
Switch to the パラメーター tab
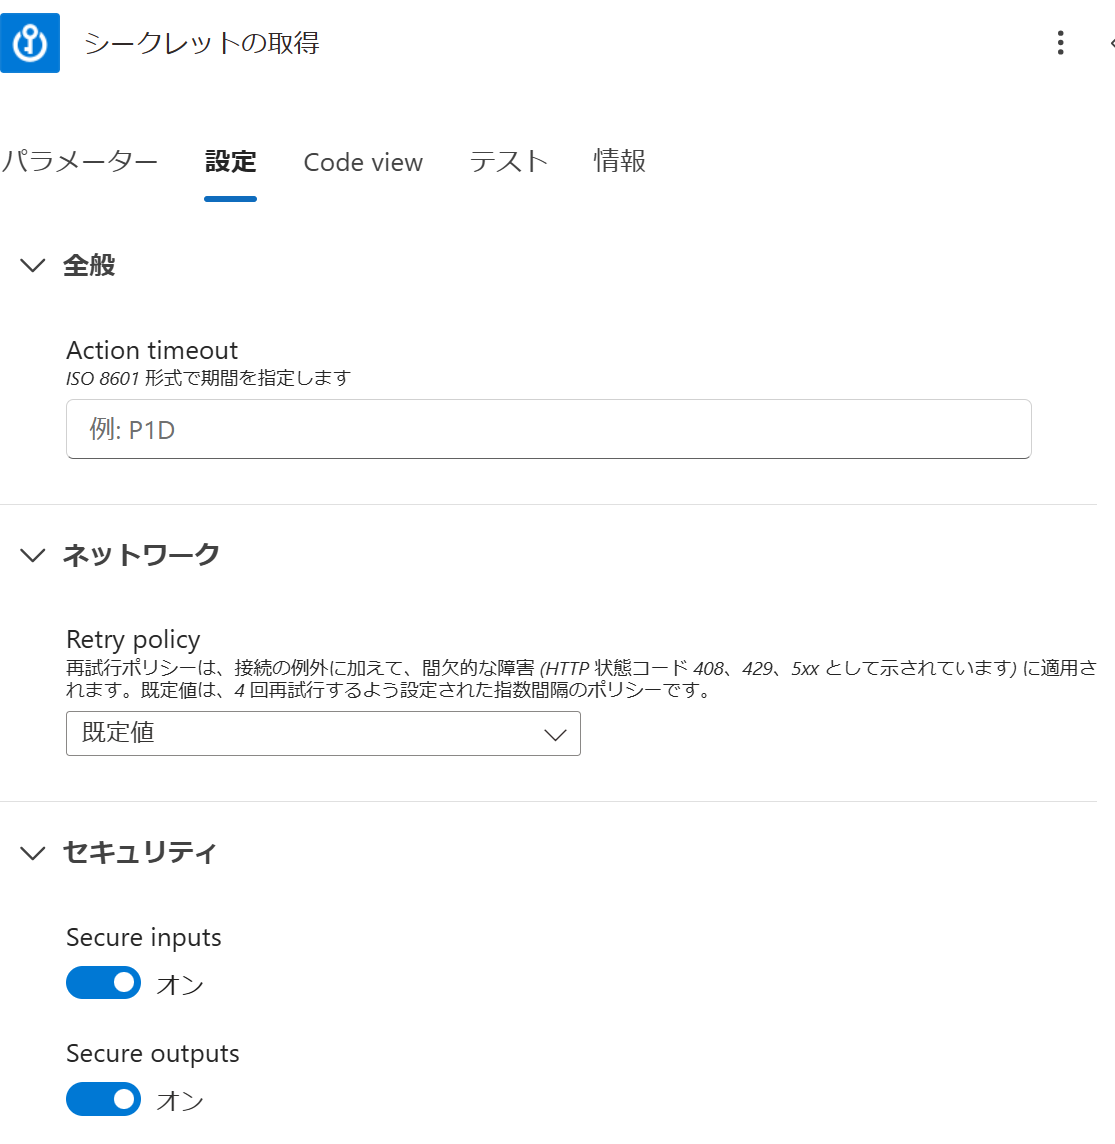(x=79, y=161)
